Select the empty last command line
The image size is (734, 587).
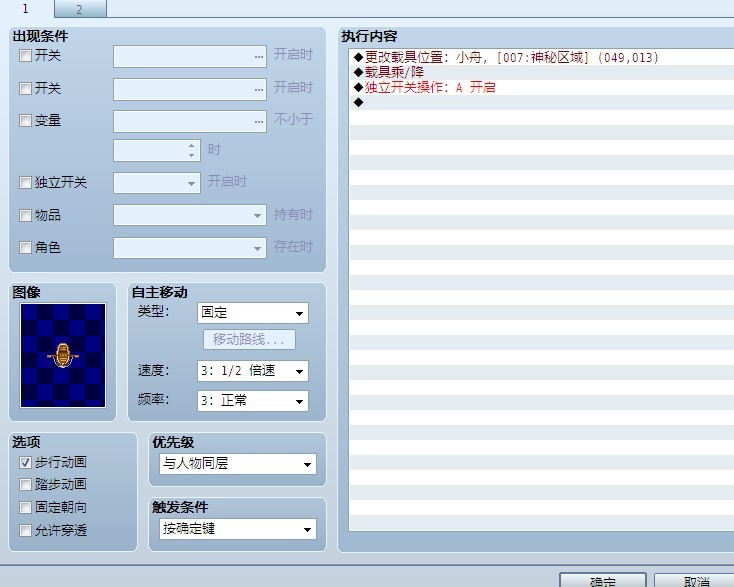coord(542,102)
